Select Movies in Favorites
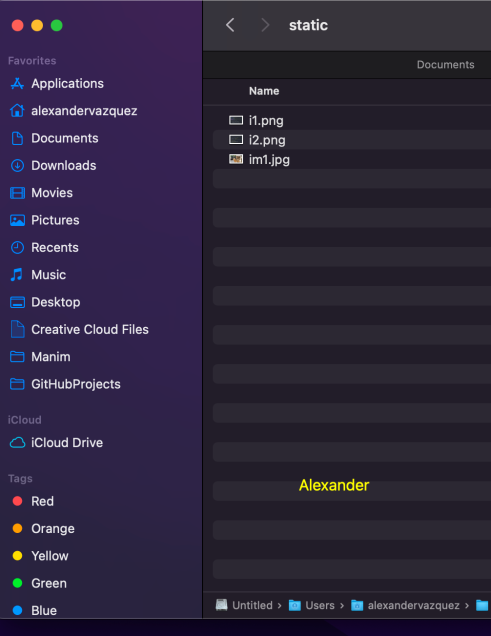The width and height of the screenshot is (491, 636). pos(41,193)
